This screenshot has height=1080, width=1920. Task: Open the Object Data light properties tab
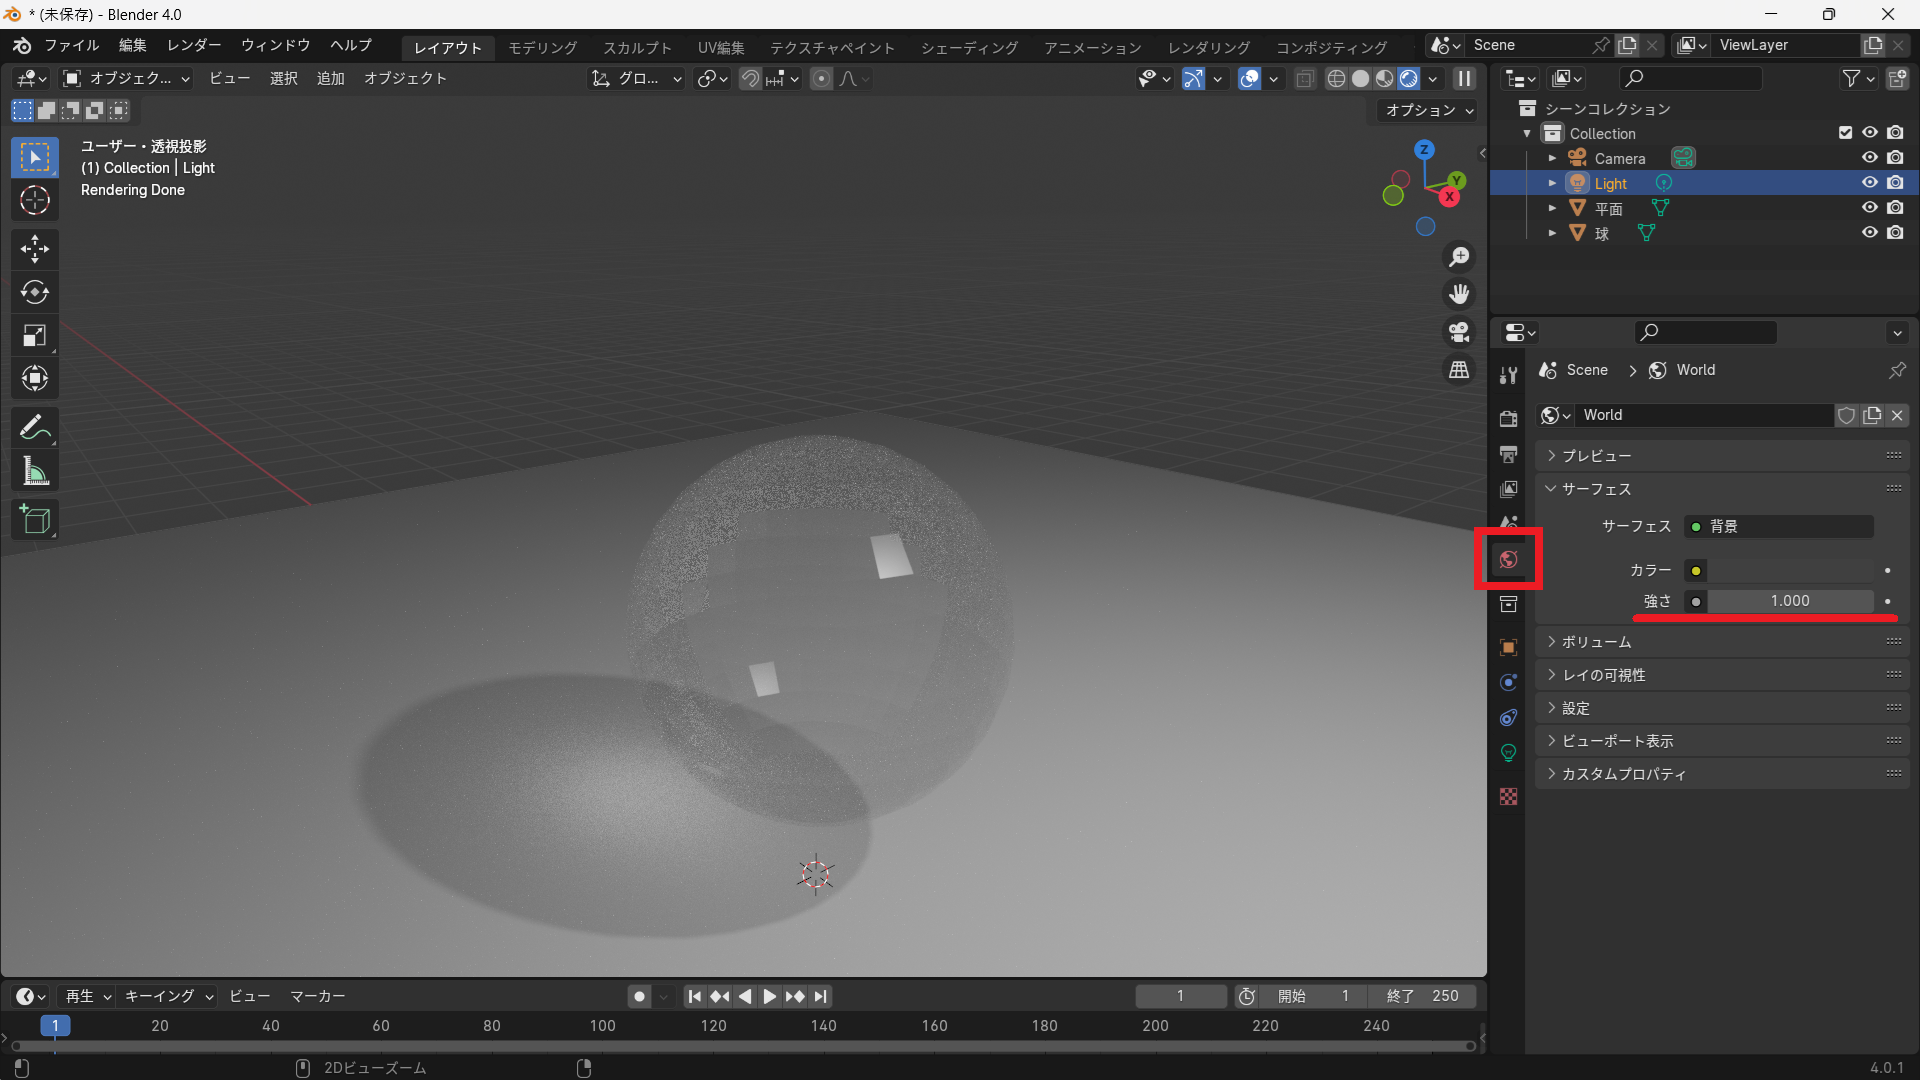pos(1508,753)
